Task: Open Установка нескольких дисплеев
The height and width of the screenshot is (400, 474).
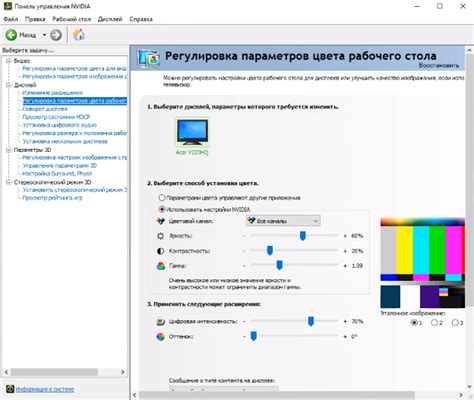Action: tap(65, 141)
